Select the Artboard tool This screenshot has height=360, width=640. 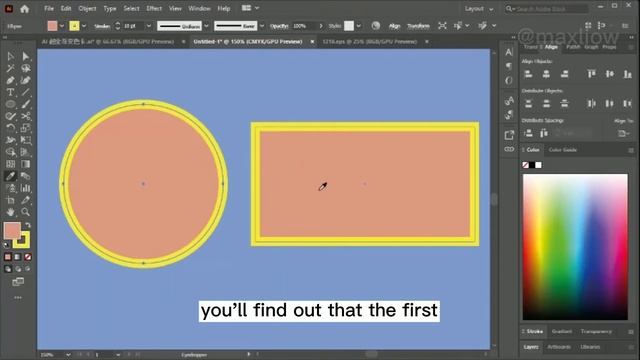[x=11, y=200]
